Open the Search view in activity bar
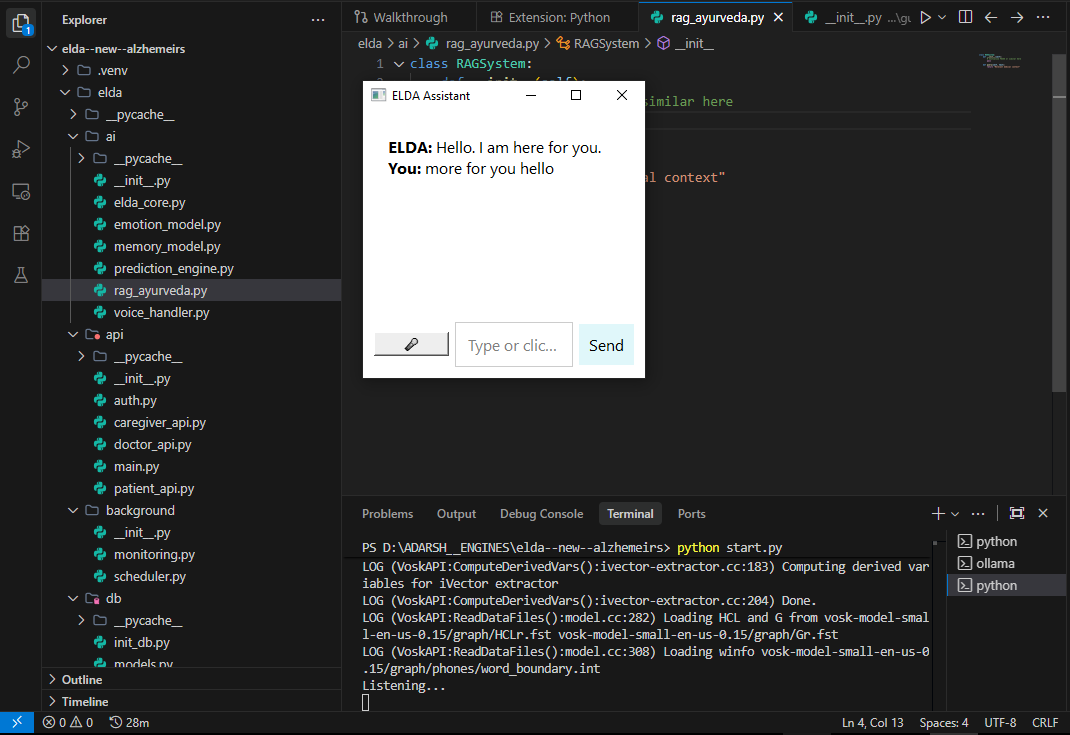The height and width of the screenshot is (735, 1070). [x=21, y=65]
